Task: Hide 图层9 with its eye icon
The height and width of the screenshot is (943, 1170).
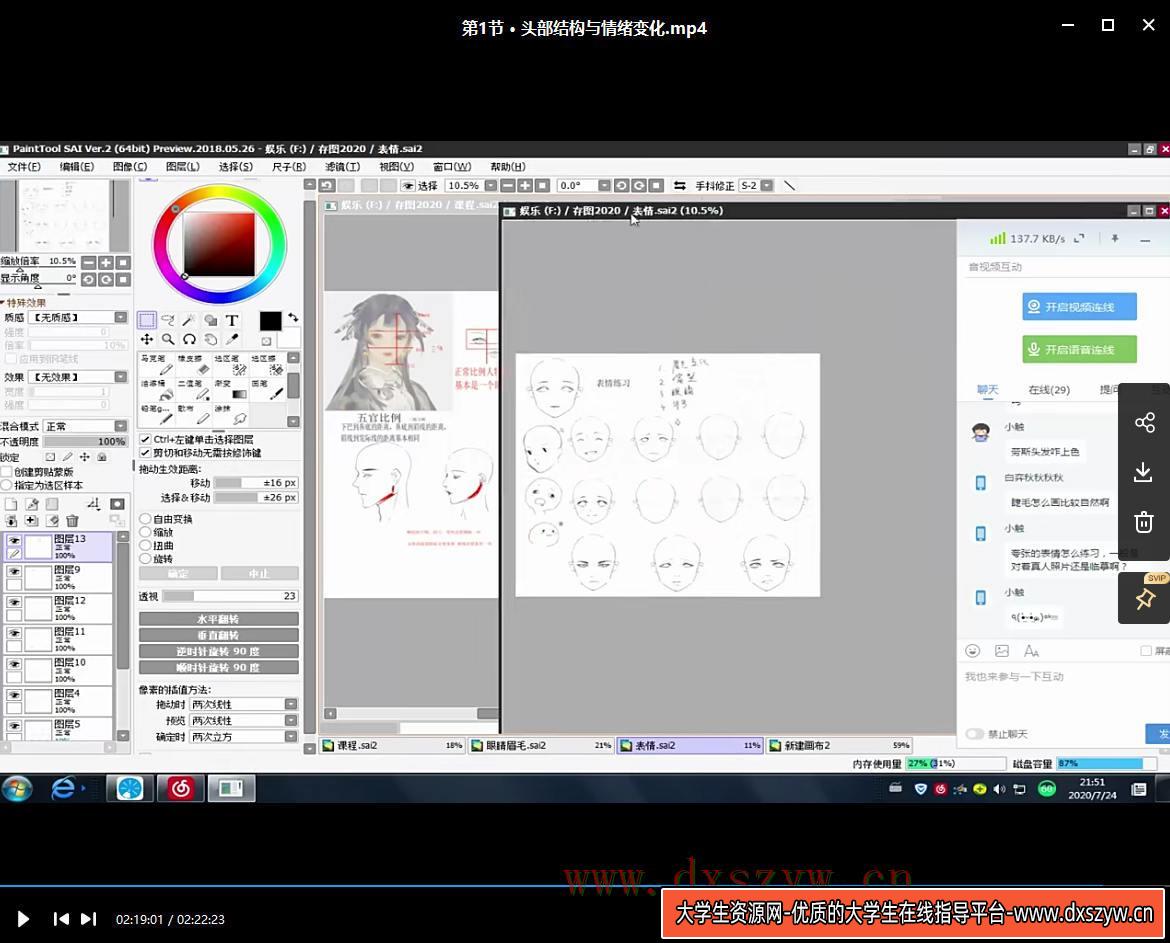Action: (14, 571)
